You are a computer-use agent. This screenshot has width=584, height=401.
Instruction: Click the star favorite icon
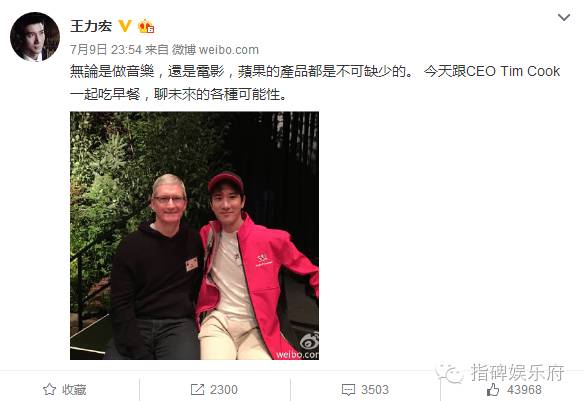click(x=49, y=389)
